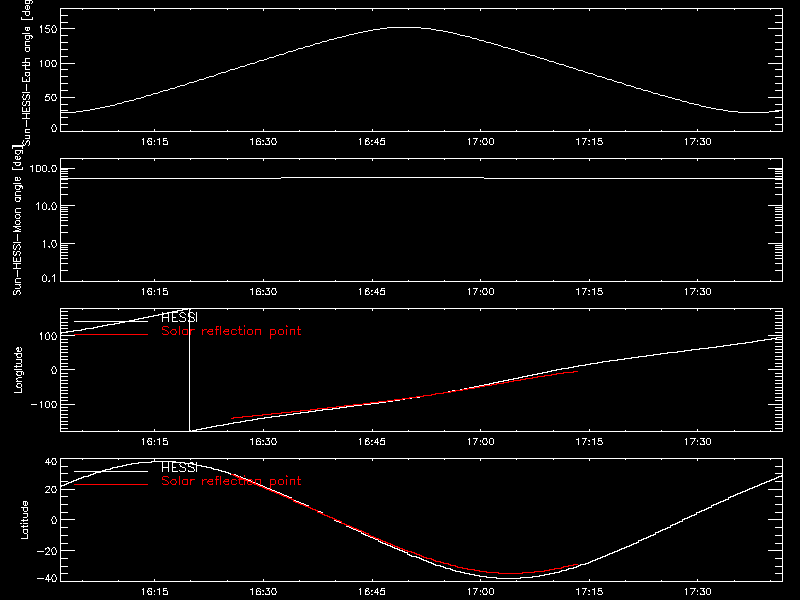
Task: Click the -100 tick on Longitude plot
Action: 44,404
